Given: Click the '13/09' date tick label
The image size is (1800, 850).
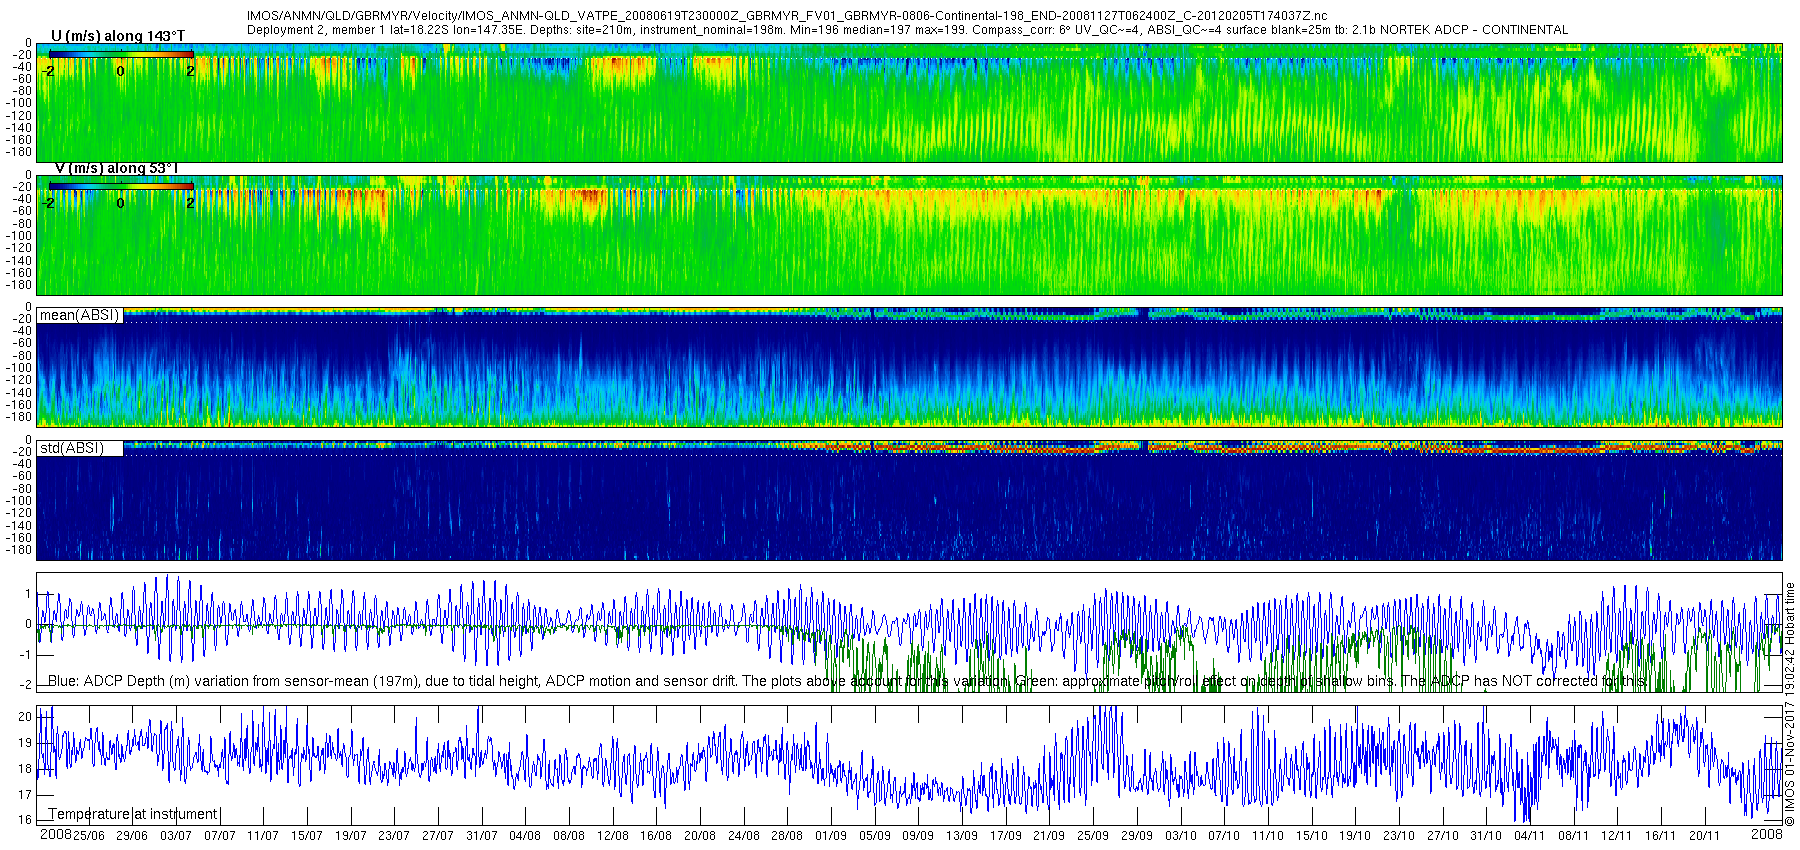Looking at the screenshot, I should (x=962, y=835).
